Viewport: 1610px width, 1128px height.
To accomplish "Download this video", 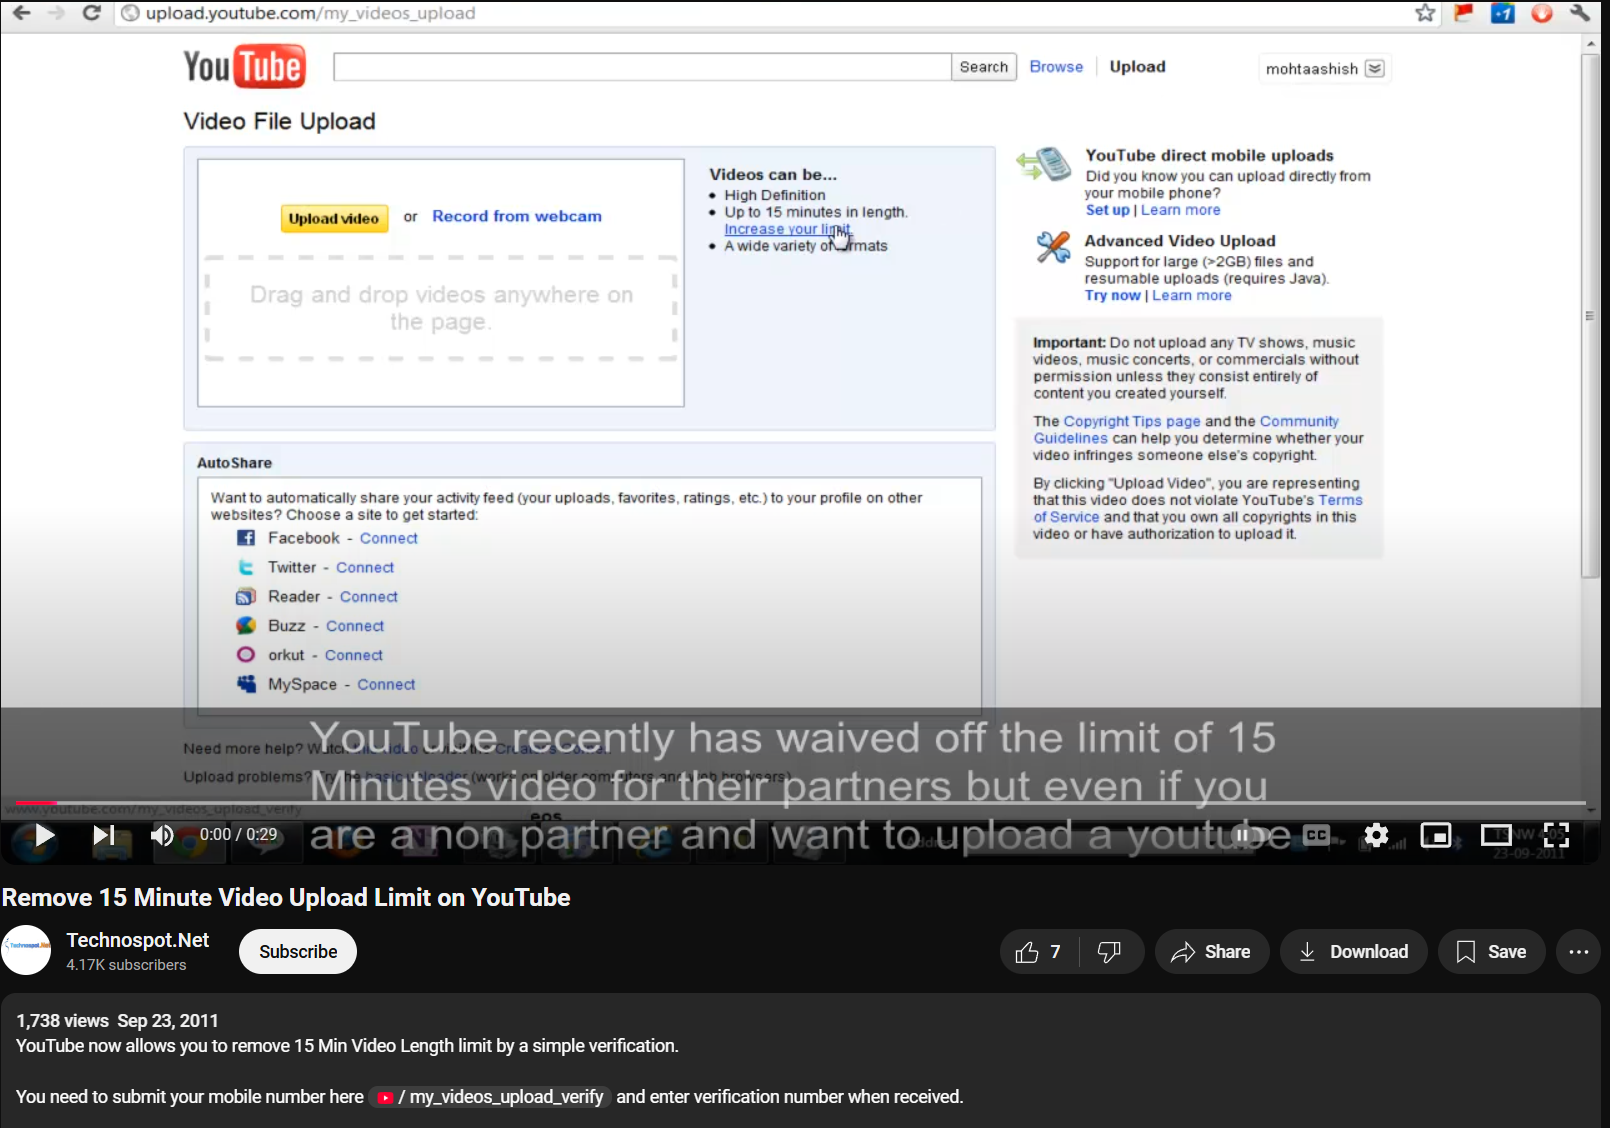I will tap(1354, 952).
